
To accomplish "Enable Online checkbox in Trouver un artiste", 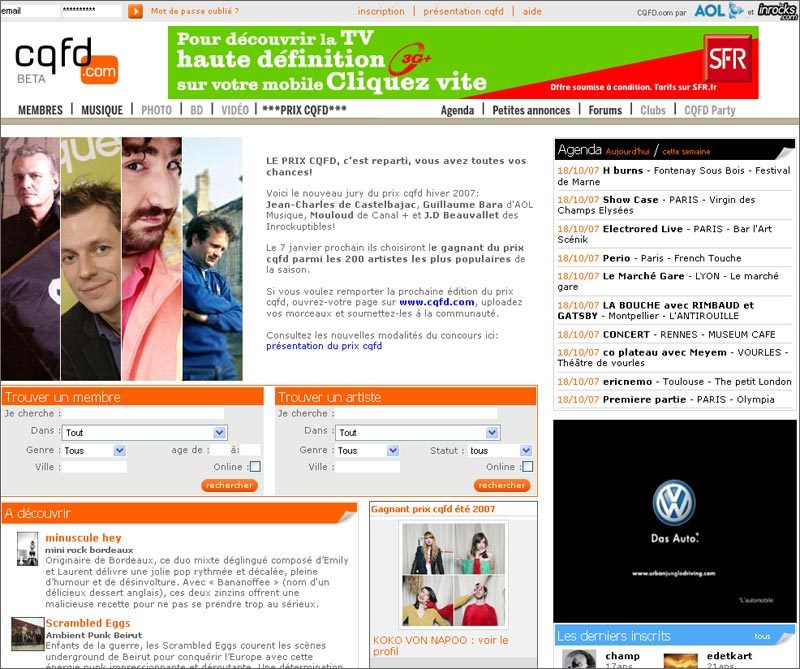I will coord(528,466).
